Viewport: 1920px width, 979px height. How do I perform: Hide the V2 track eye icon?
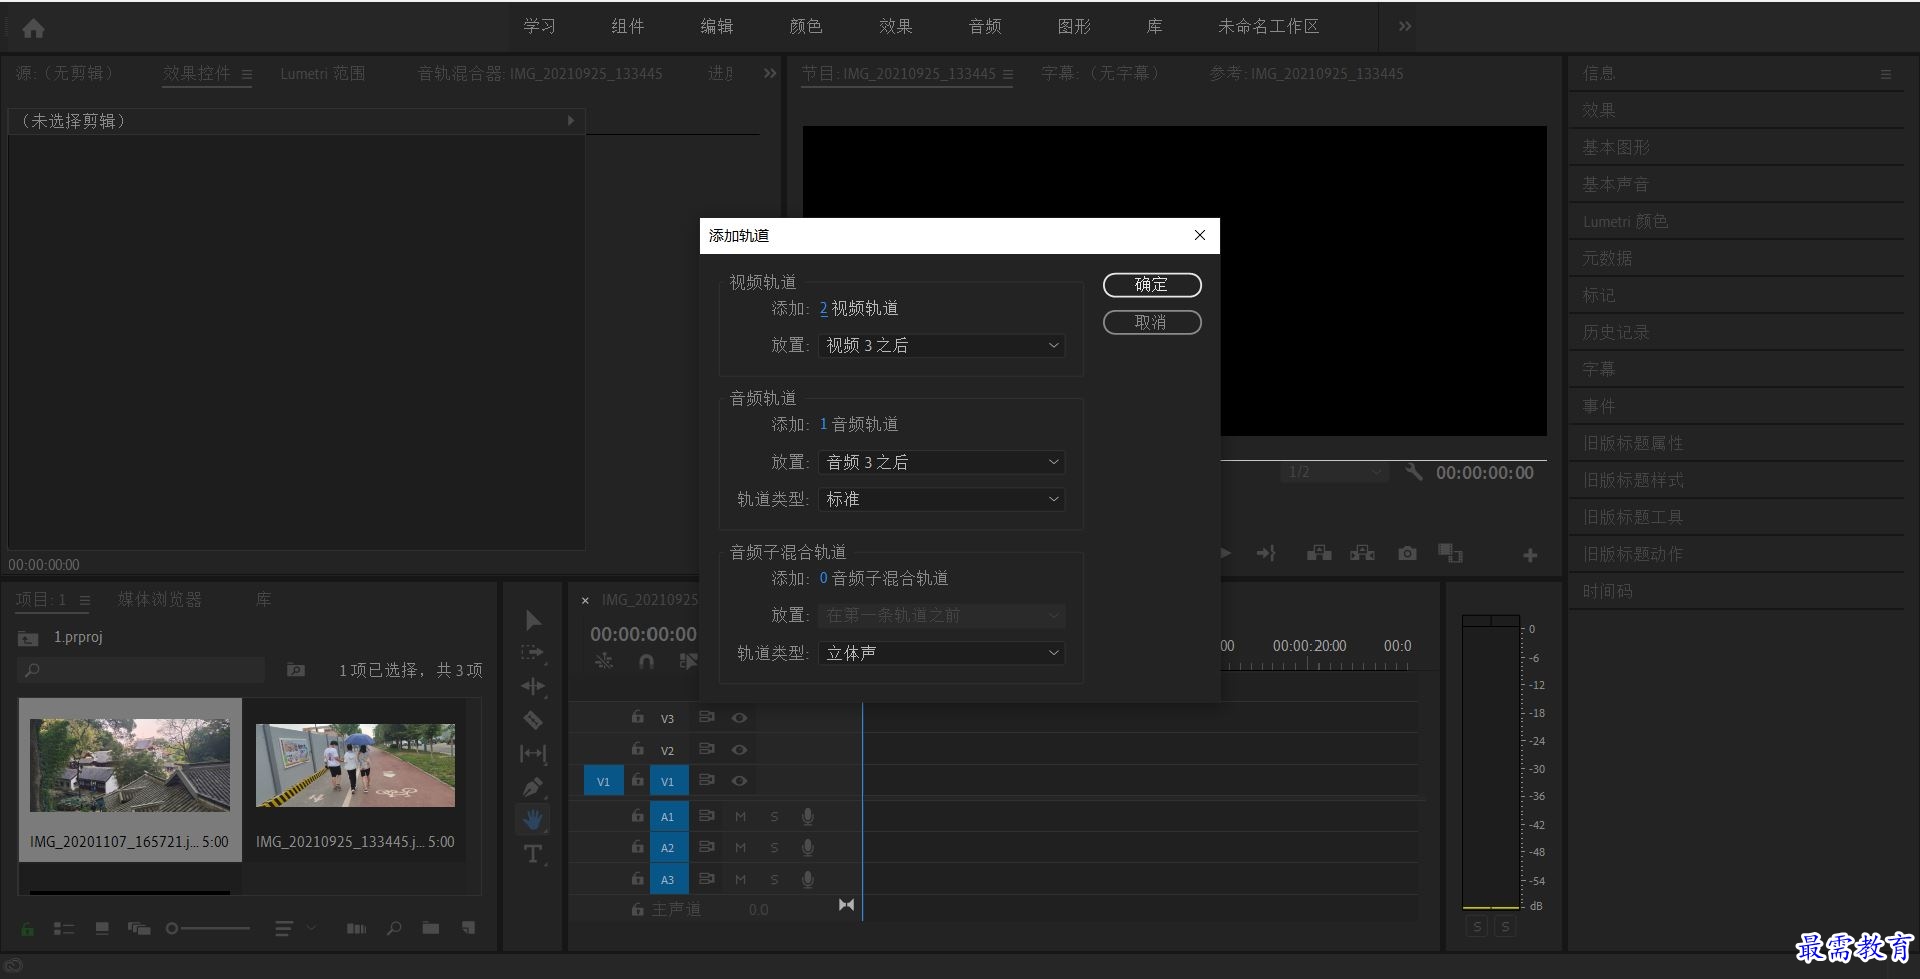point(739,750)
